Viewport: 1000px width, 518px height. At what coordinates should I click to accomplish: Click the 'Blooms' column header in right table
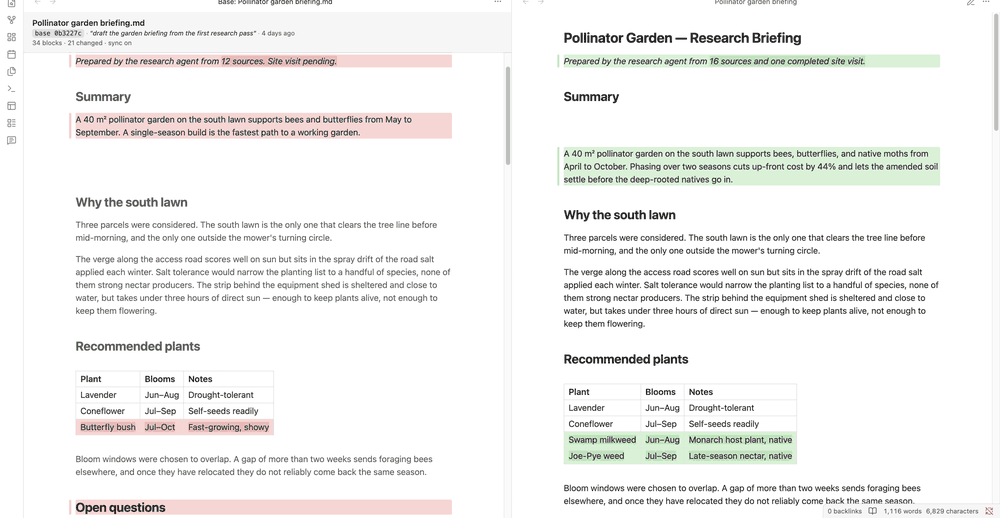(x=662, y=392)
